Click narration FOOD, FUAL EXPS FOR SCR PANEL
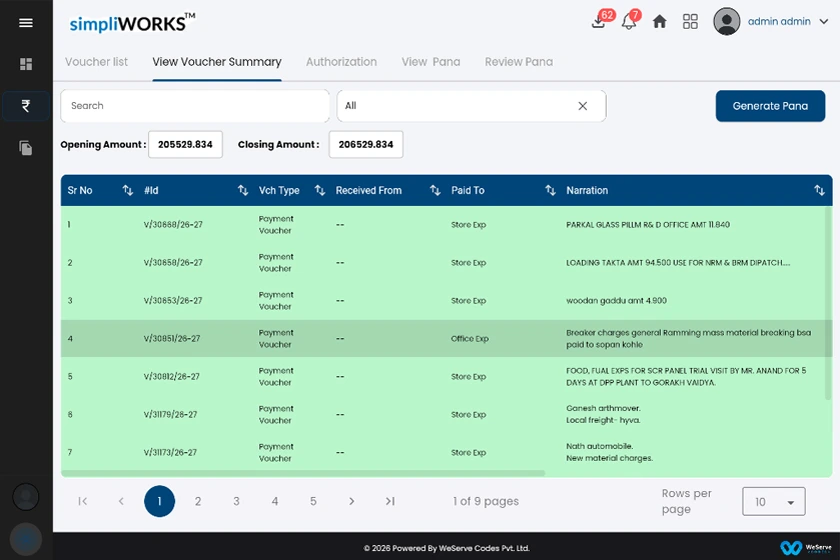The image size is (840, 560). point(686,377)
